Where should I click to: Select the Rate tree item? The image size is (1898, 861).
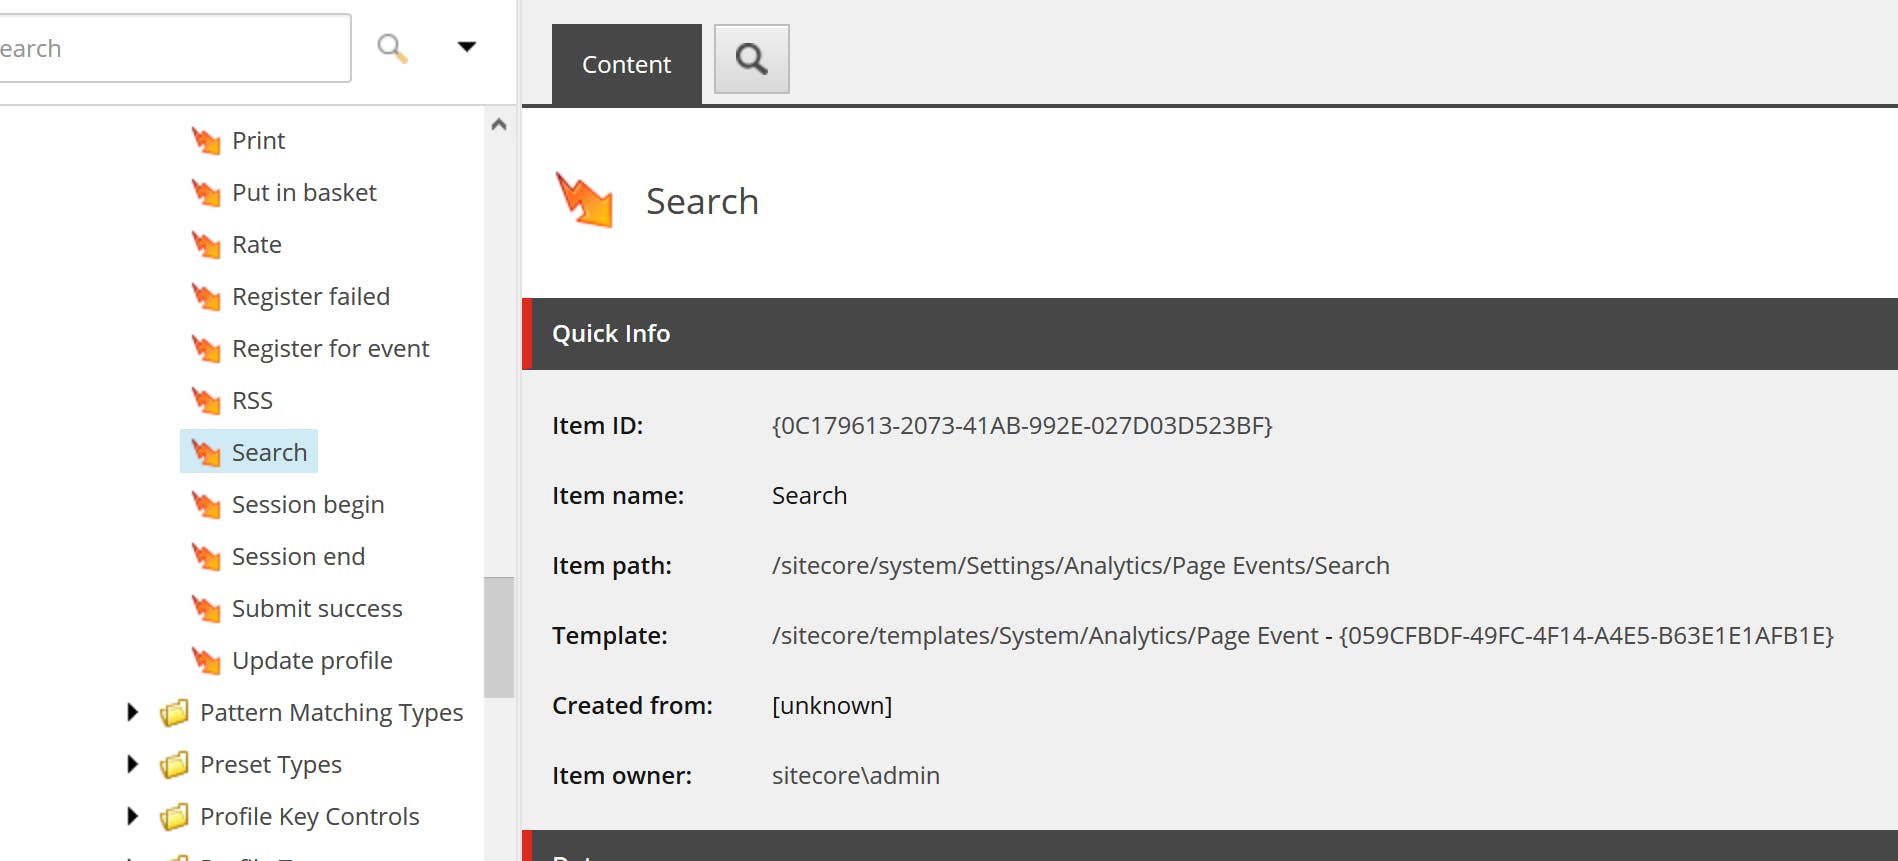click(x=257, y=245)
